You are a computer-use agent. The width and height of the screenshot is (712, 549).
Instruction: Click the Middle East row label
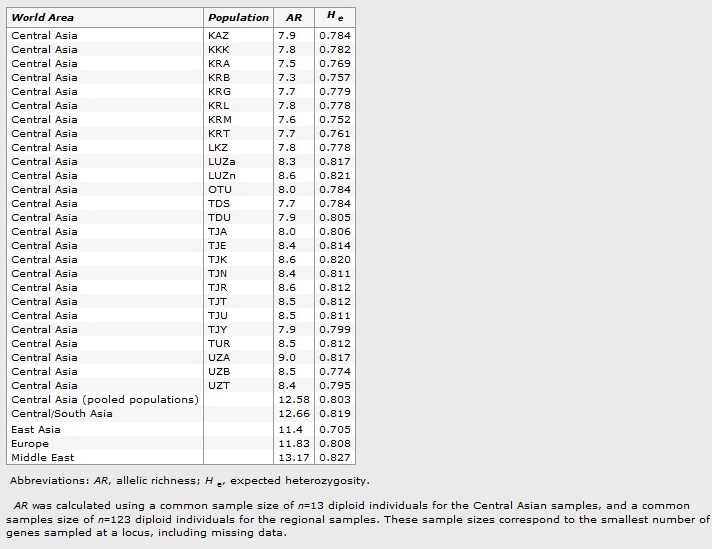[42, 458]
